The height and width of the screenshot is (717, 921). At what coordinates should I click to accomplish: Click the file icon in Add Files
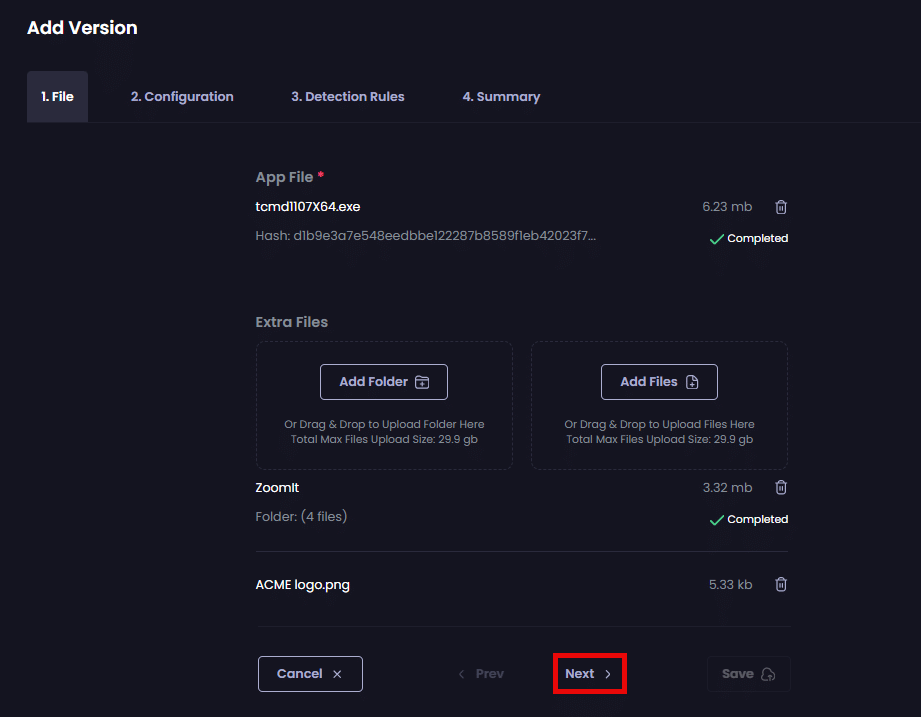[x=692, y=382]
